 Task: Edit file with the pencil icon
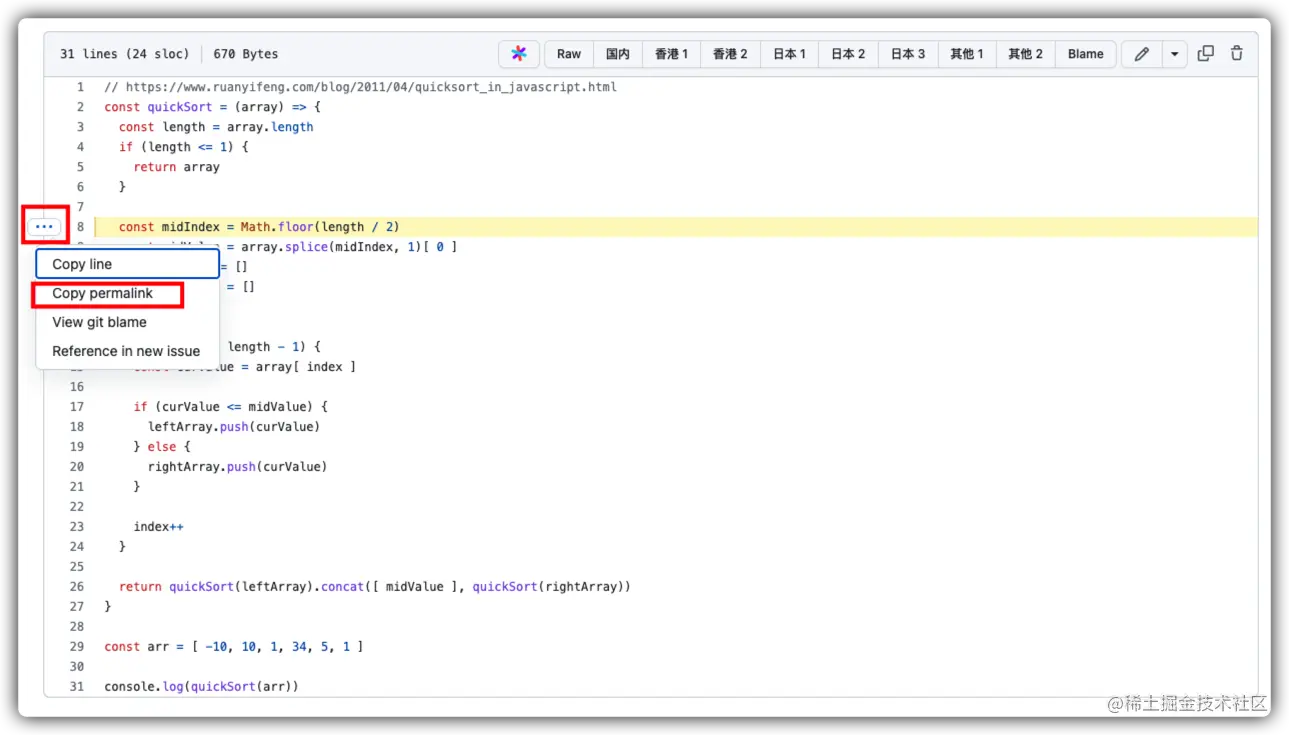point(1142,54)
